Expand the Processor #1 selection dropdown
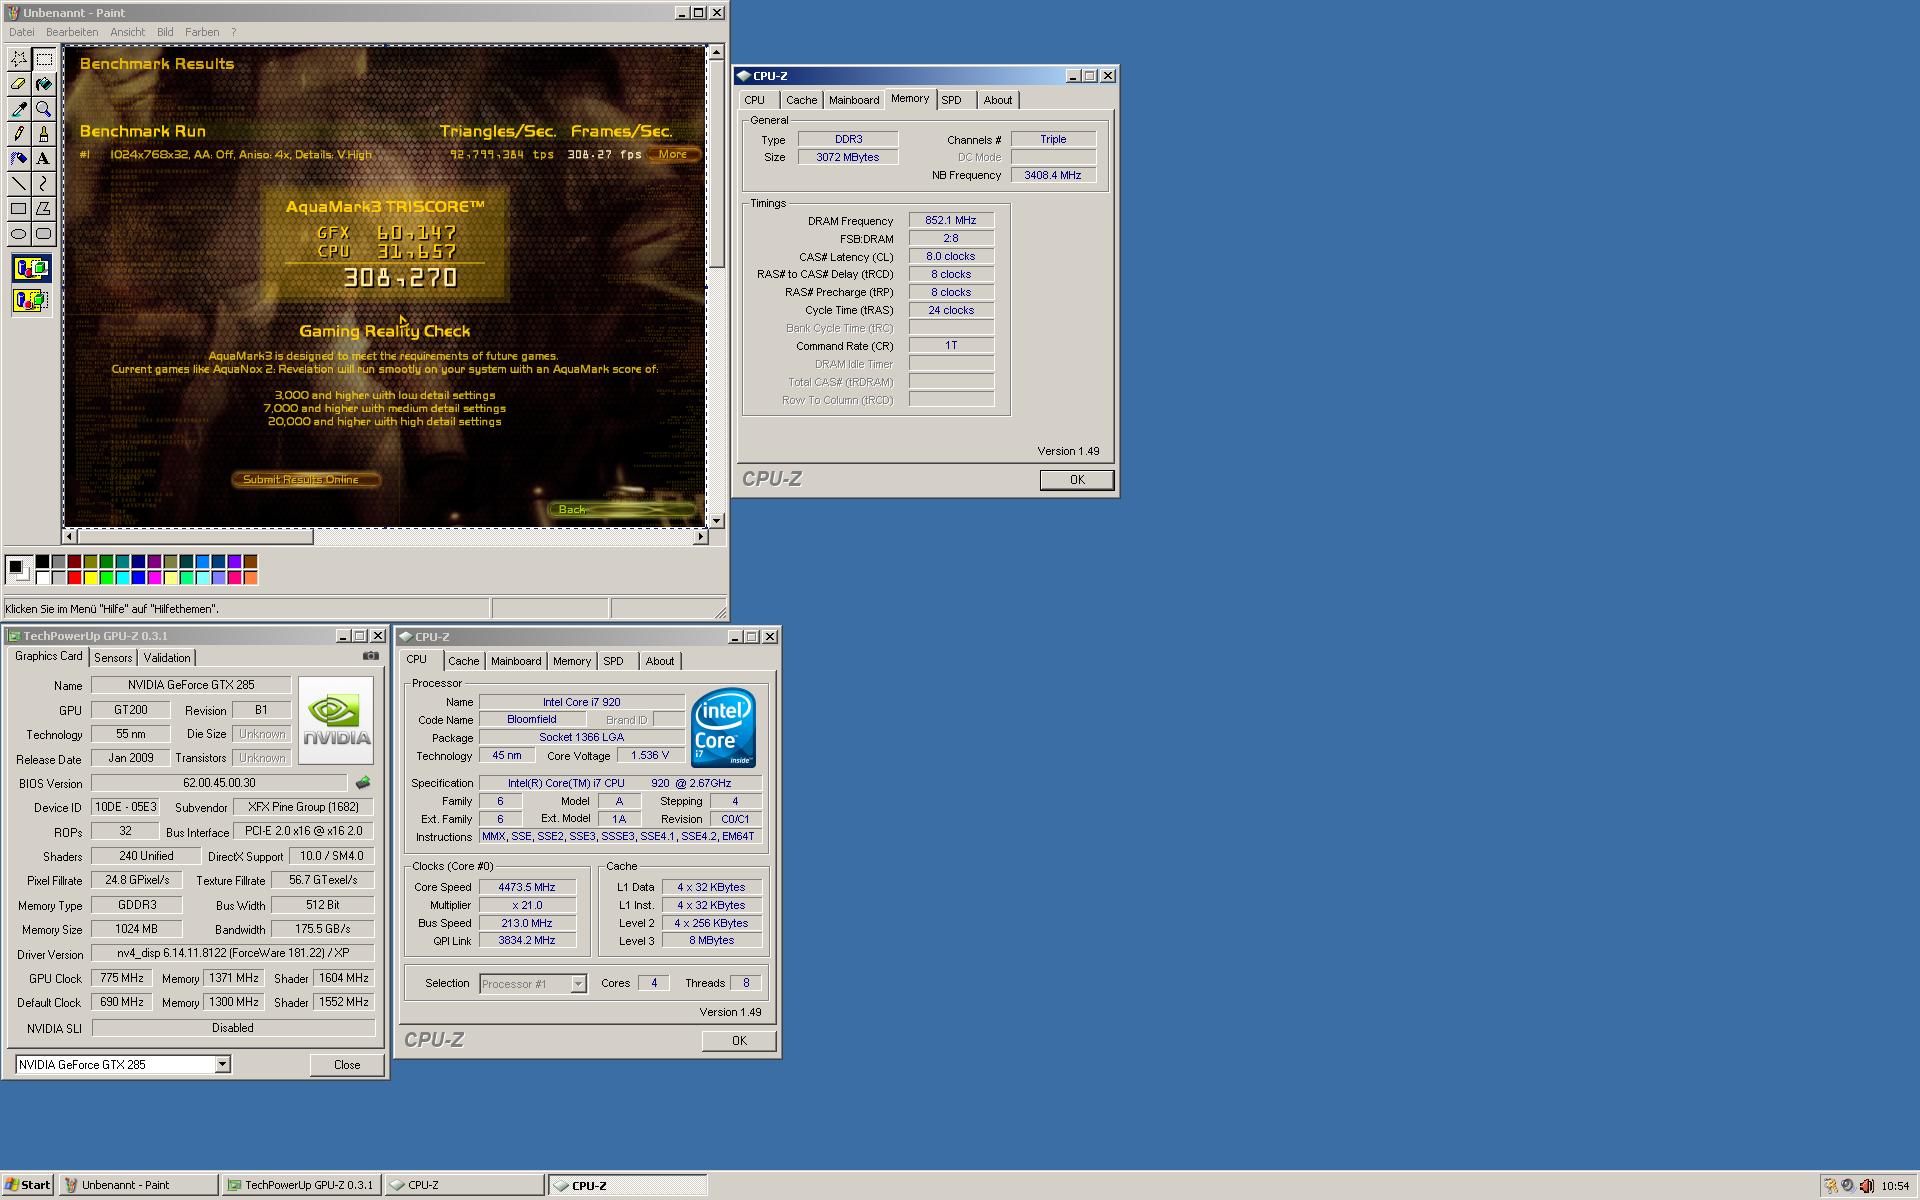 pyautogui.click(x=578, y=984)
